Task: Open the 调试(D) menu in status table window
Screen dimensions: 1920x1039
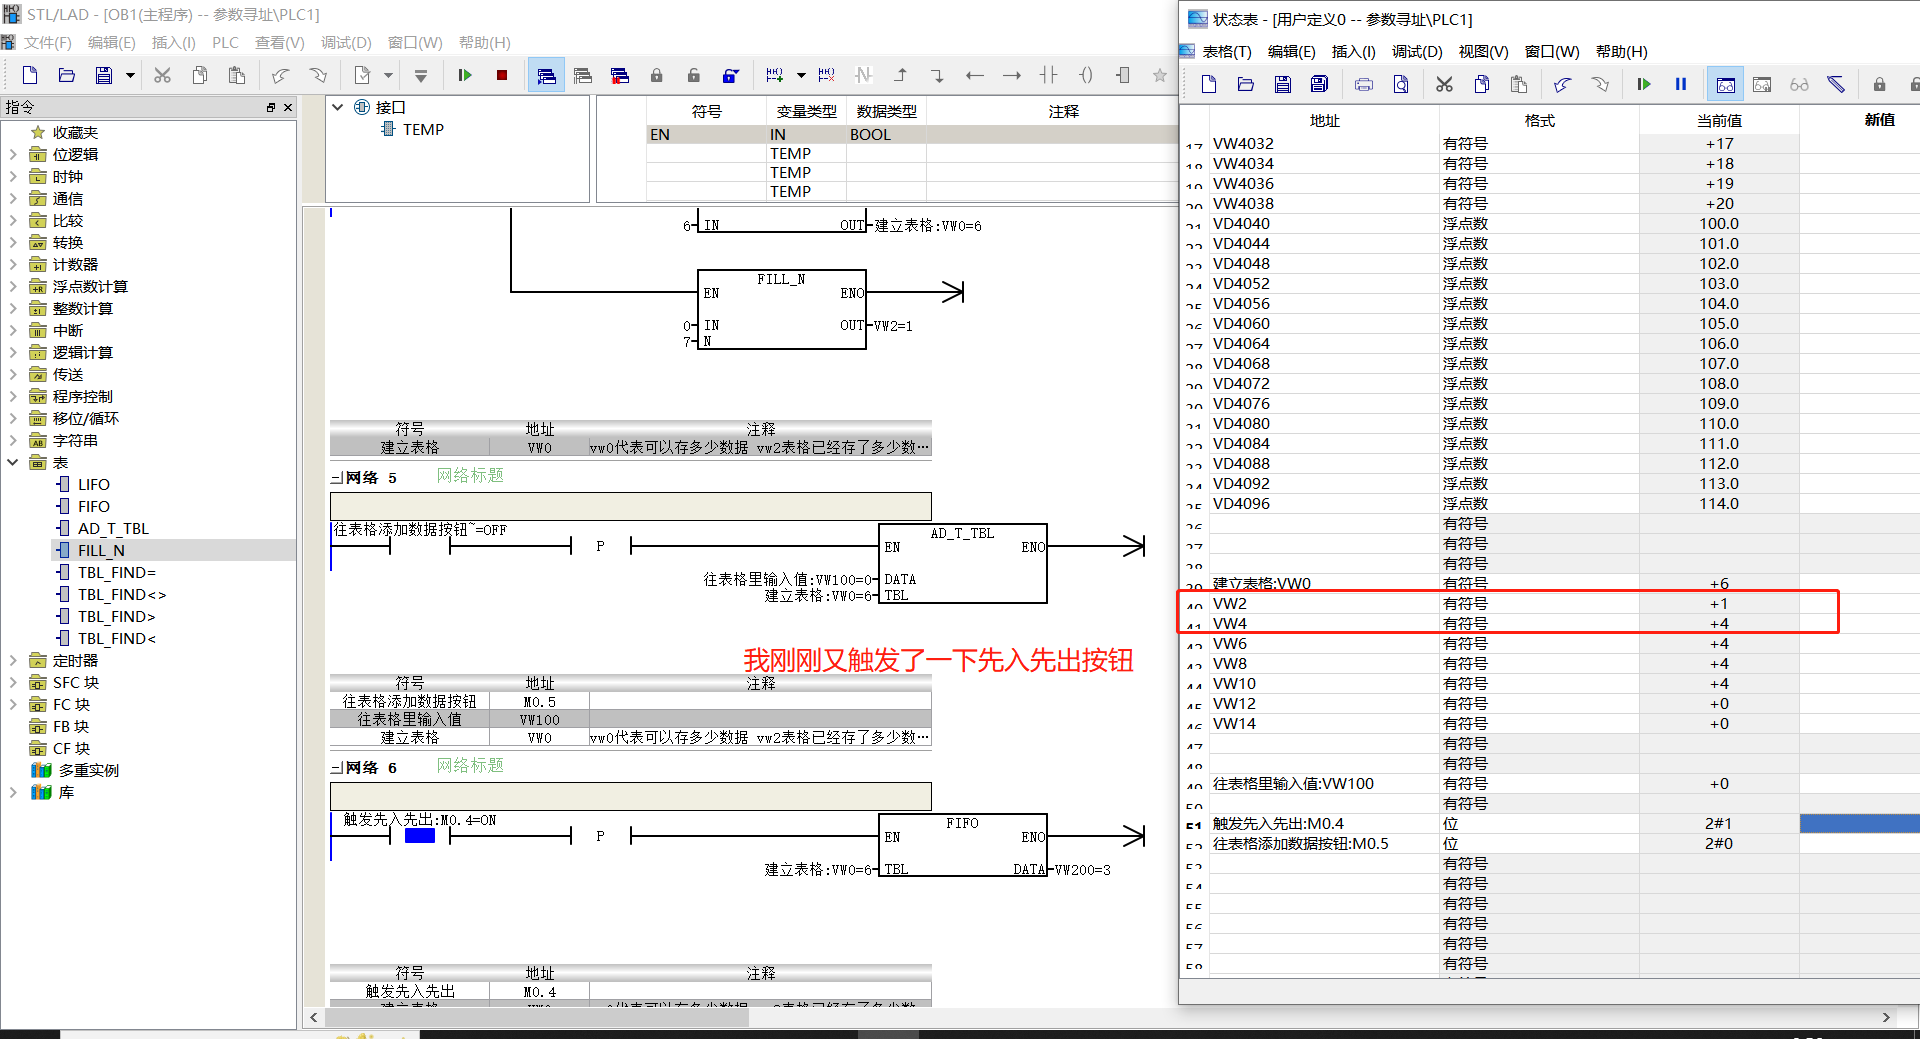Action: coord(1417,51)
